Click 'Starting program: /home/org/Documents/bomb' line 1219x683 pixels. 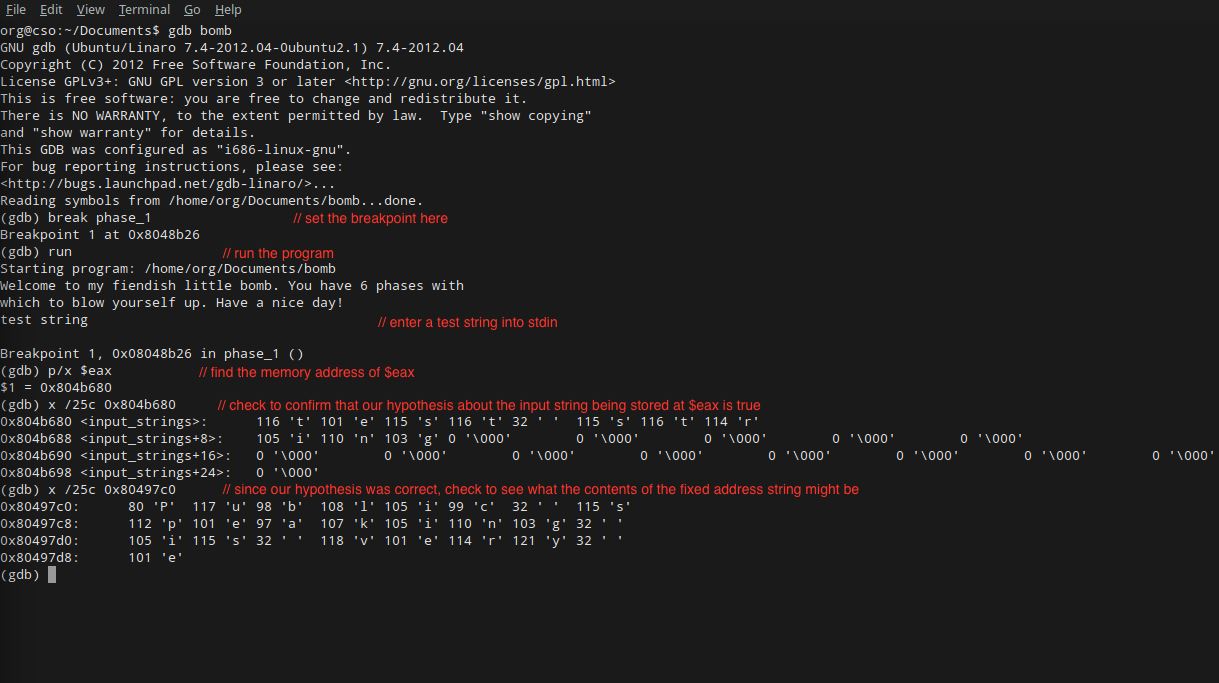(168, 269)
